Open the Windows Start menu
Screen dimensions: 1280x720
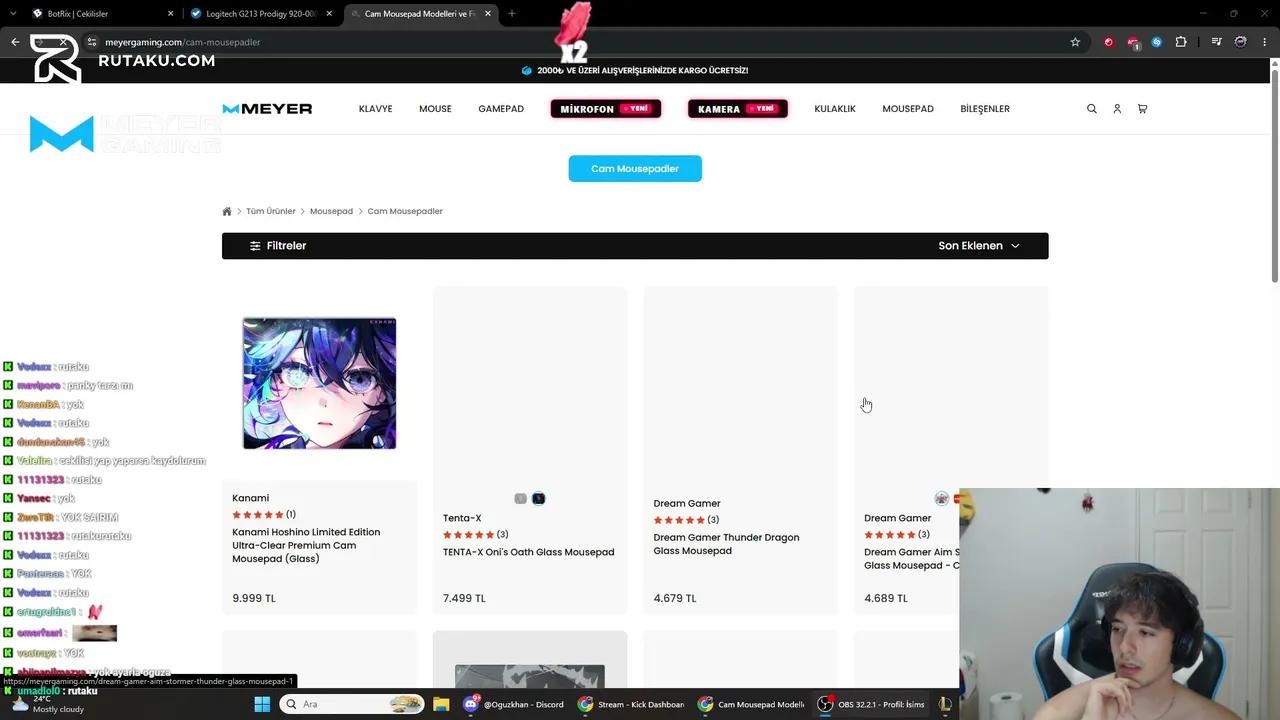tap(262, 704)
